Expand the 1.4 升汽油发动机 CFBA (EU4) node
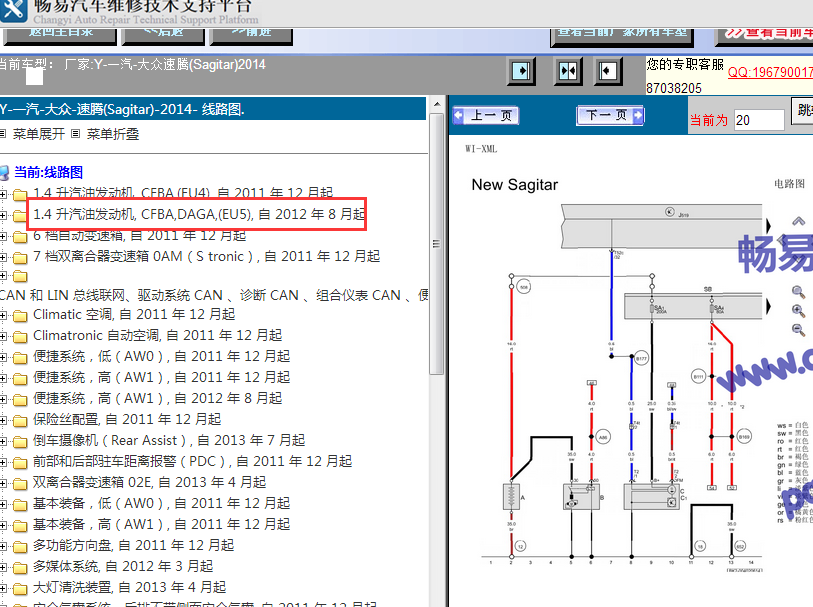 [x=3, y=194]
